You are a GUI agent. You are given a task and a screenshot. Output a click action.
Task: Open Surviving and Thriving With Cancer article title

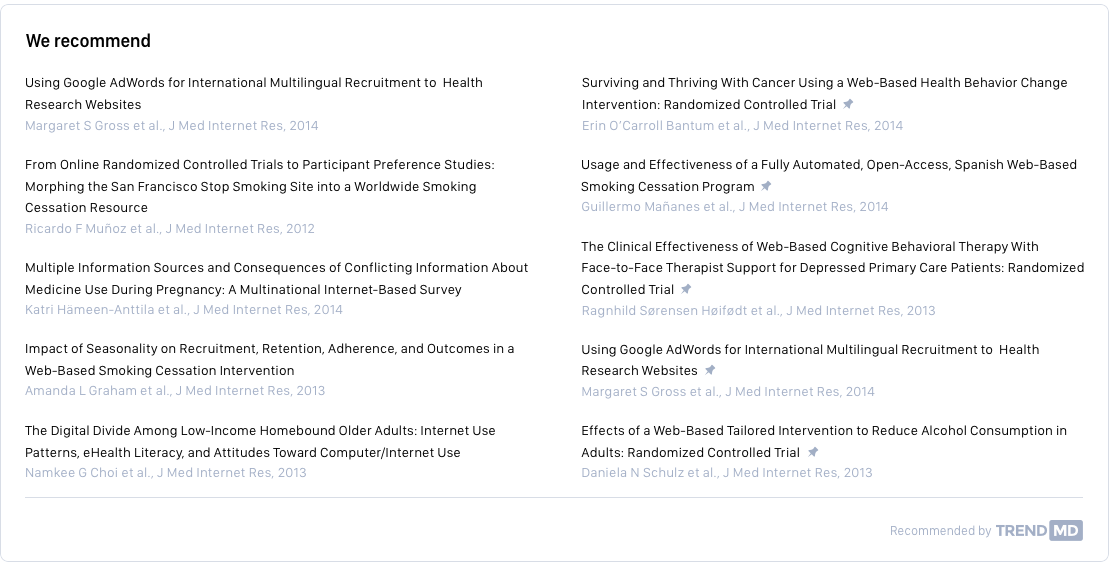[x=824, y=93]
